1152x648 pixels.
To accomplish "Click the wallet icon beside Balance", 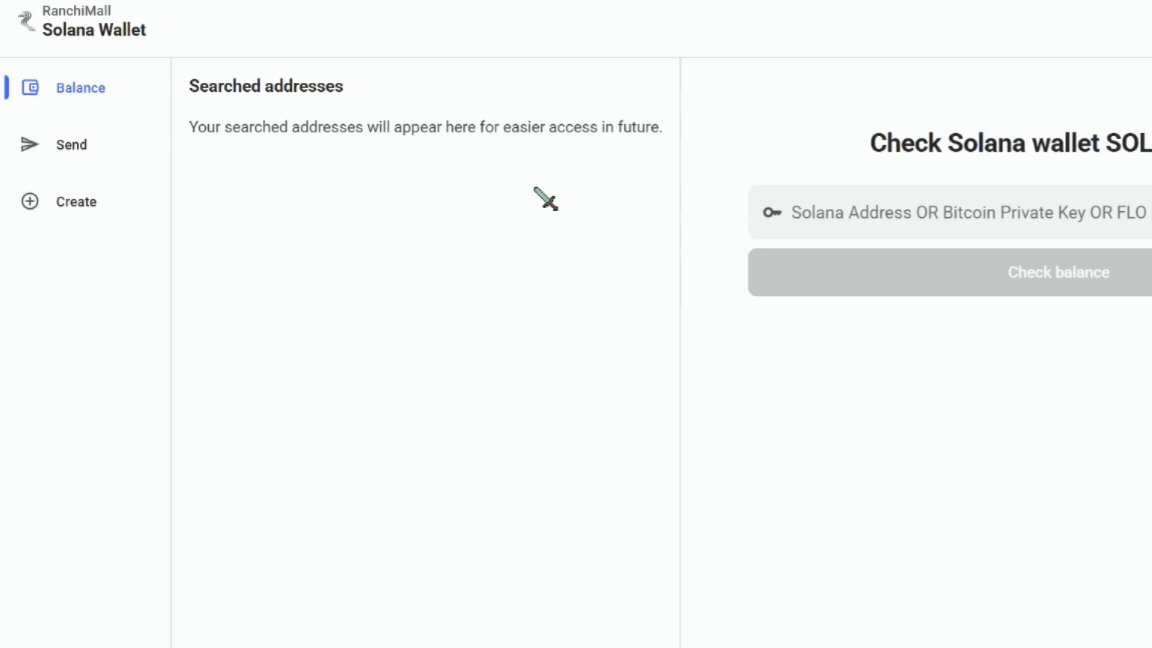I will tap(30, 88).
